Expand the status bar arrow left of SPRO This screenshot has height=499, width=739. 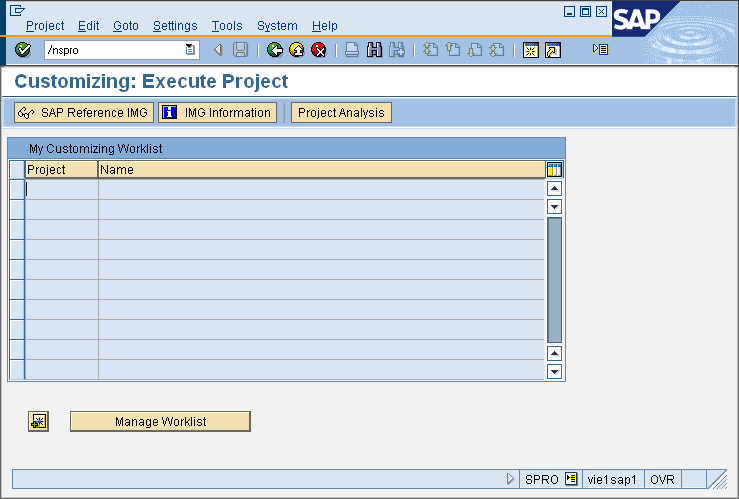point(511,480)
